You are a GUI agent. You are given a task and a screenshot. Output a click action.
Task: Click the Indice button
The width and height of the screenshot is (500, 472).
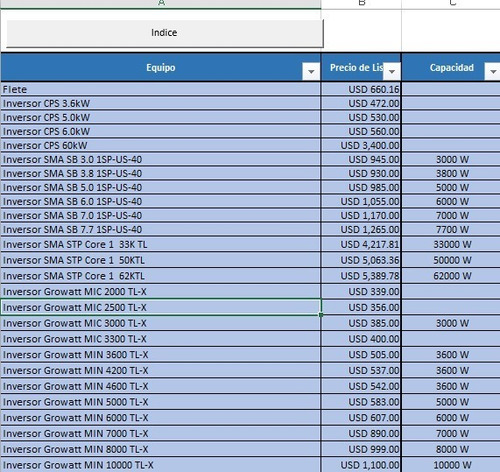click(x=164, y=33)
